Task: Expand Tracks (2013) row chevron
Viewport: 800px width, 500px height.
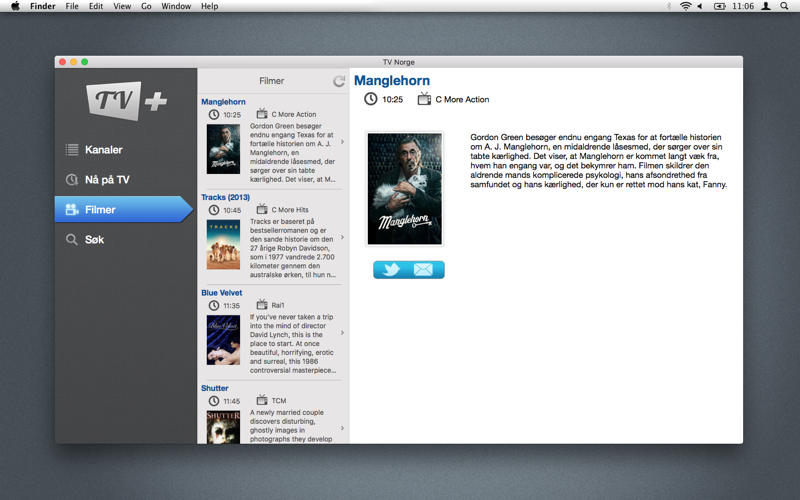Action: (x=342, y=237)
